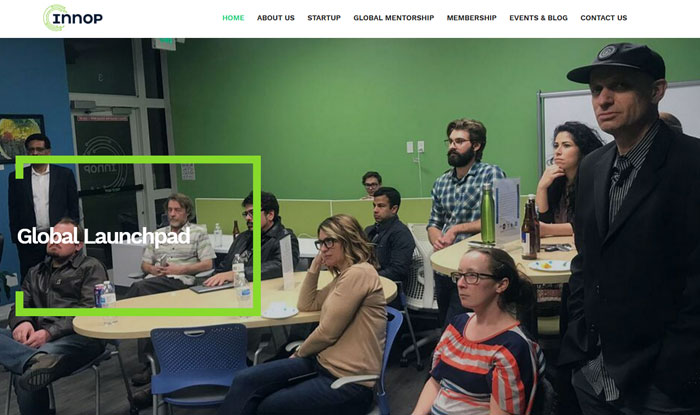Click the framed painting on blue wall

click(20, 138)
